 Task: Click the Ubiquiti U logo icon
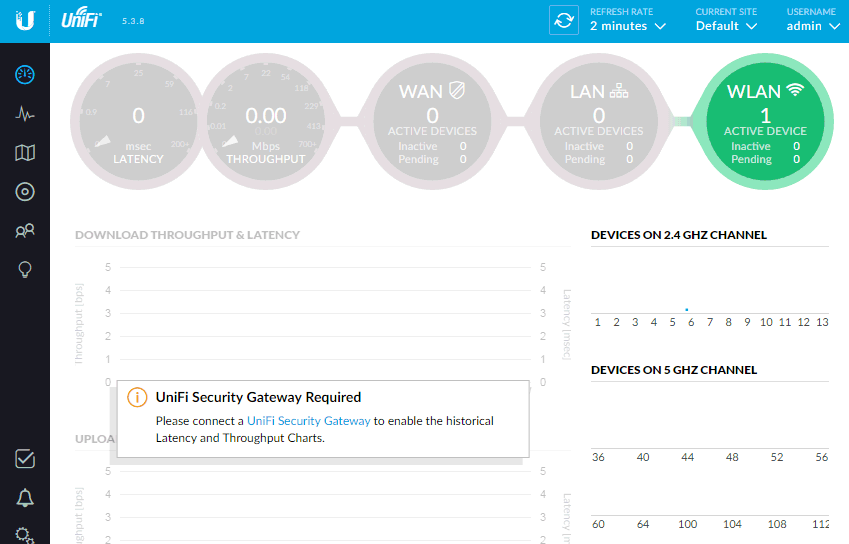tap(25, 21)
